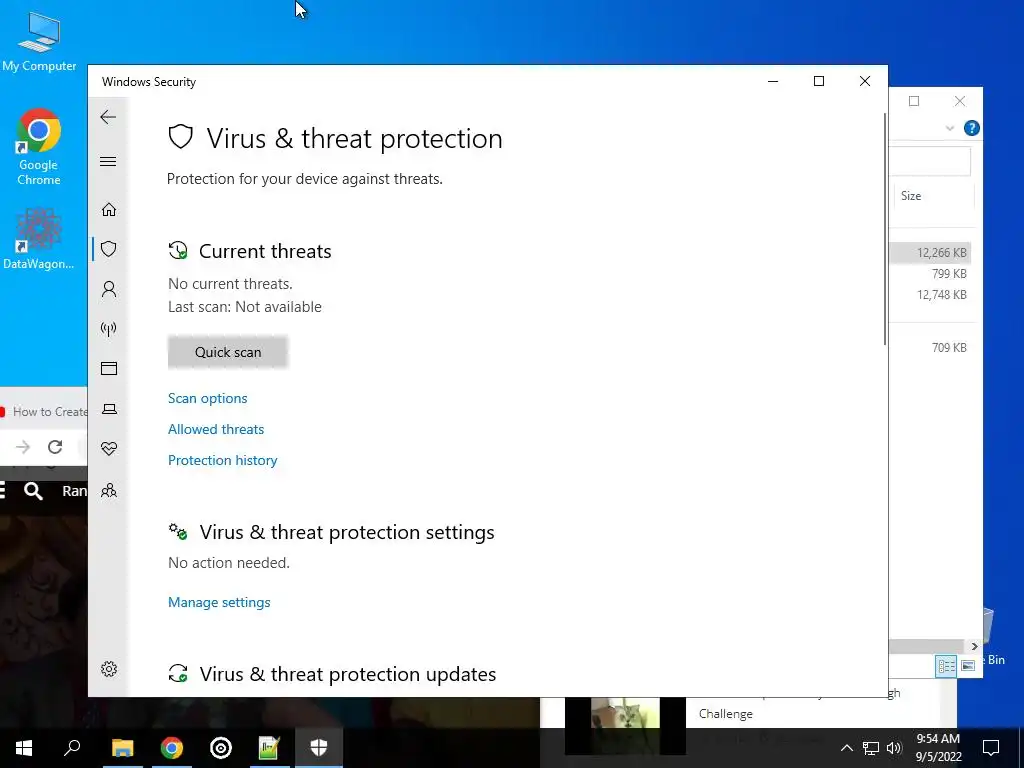
Task: Select the DataWagon desktop shortcut
Action: [x=39, y=238]
